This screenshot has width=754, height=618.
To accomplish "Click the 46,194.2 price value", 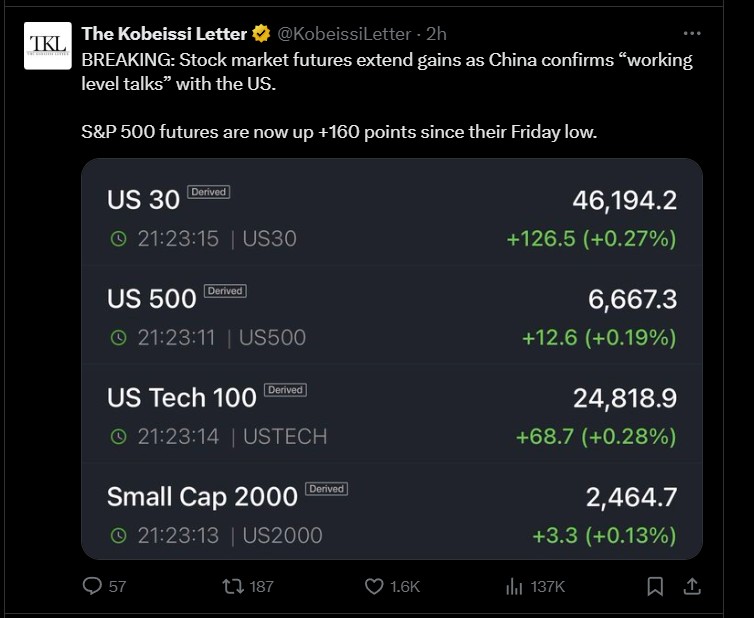I will coord(624,200).
